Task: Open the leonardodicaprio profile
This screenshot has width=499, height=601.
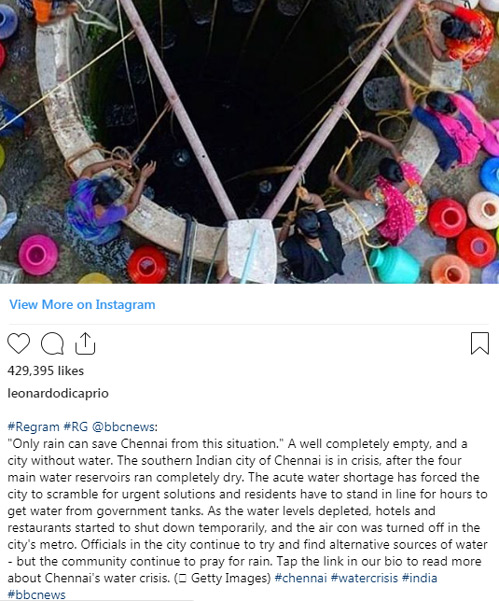Action: click(x=58, y=393)
